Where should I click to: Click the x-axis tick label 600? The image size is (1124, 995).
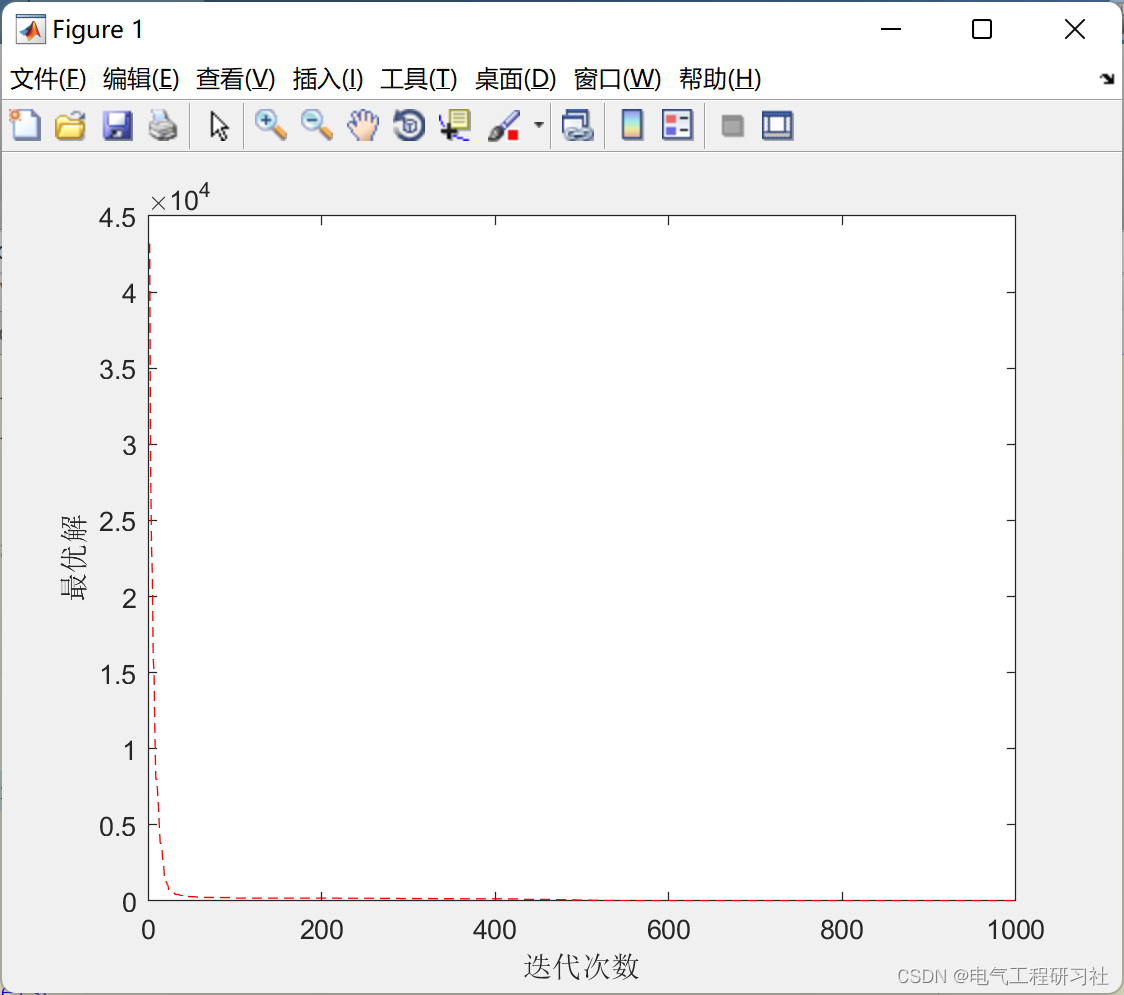click(668, 930)
